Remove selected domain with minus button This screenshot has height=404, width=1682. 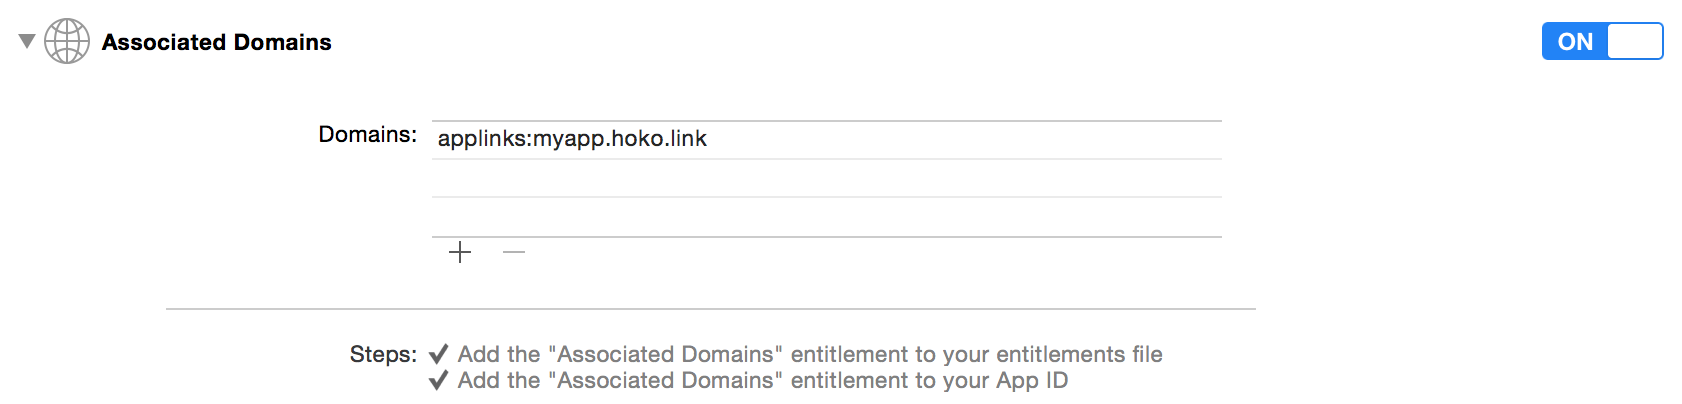click(x=514, y=252)
